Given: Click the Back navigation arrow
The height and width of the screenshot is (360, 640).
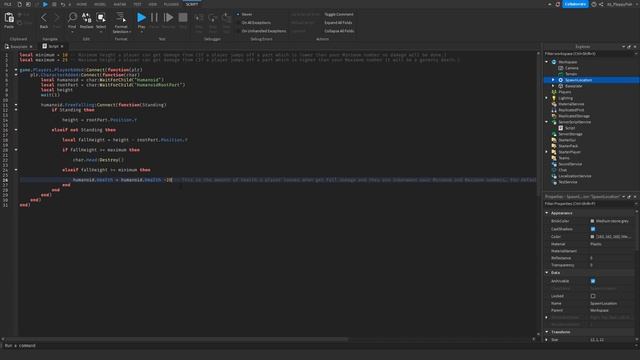Looking at the screenshot, I should click(44, 18).
